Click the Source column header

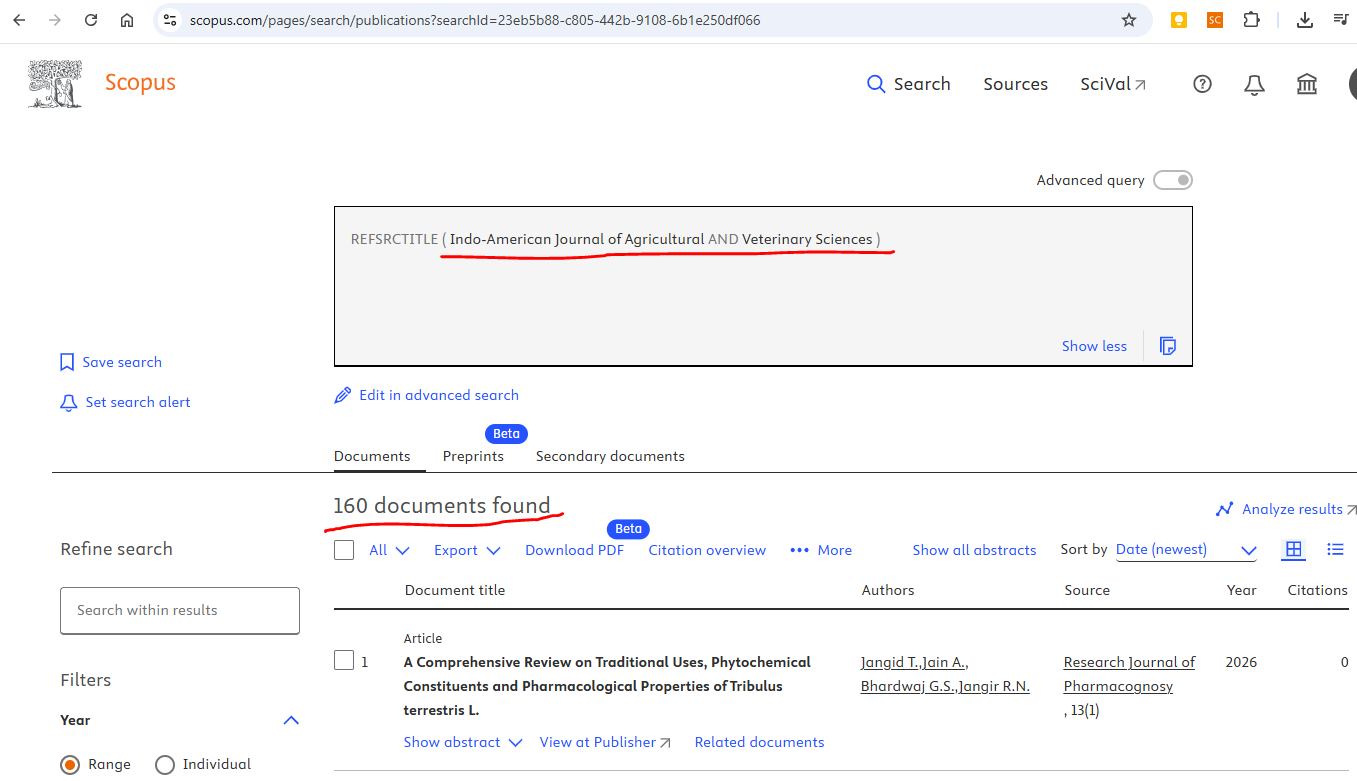[1087, 590]
